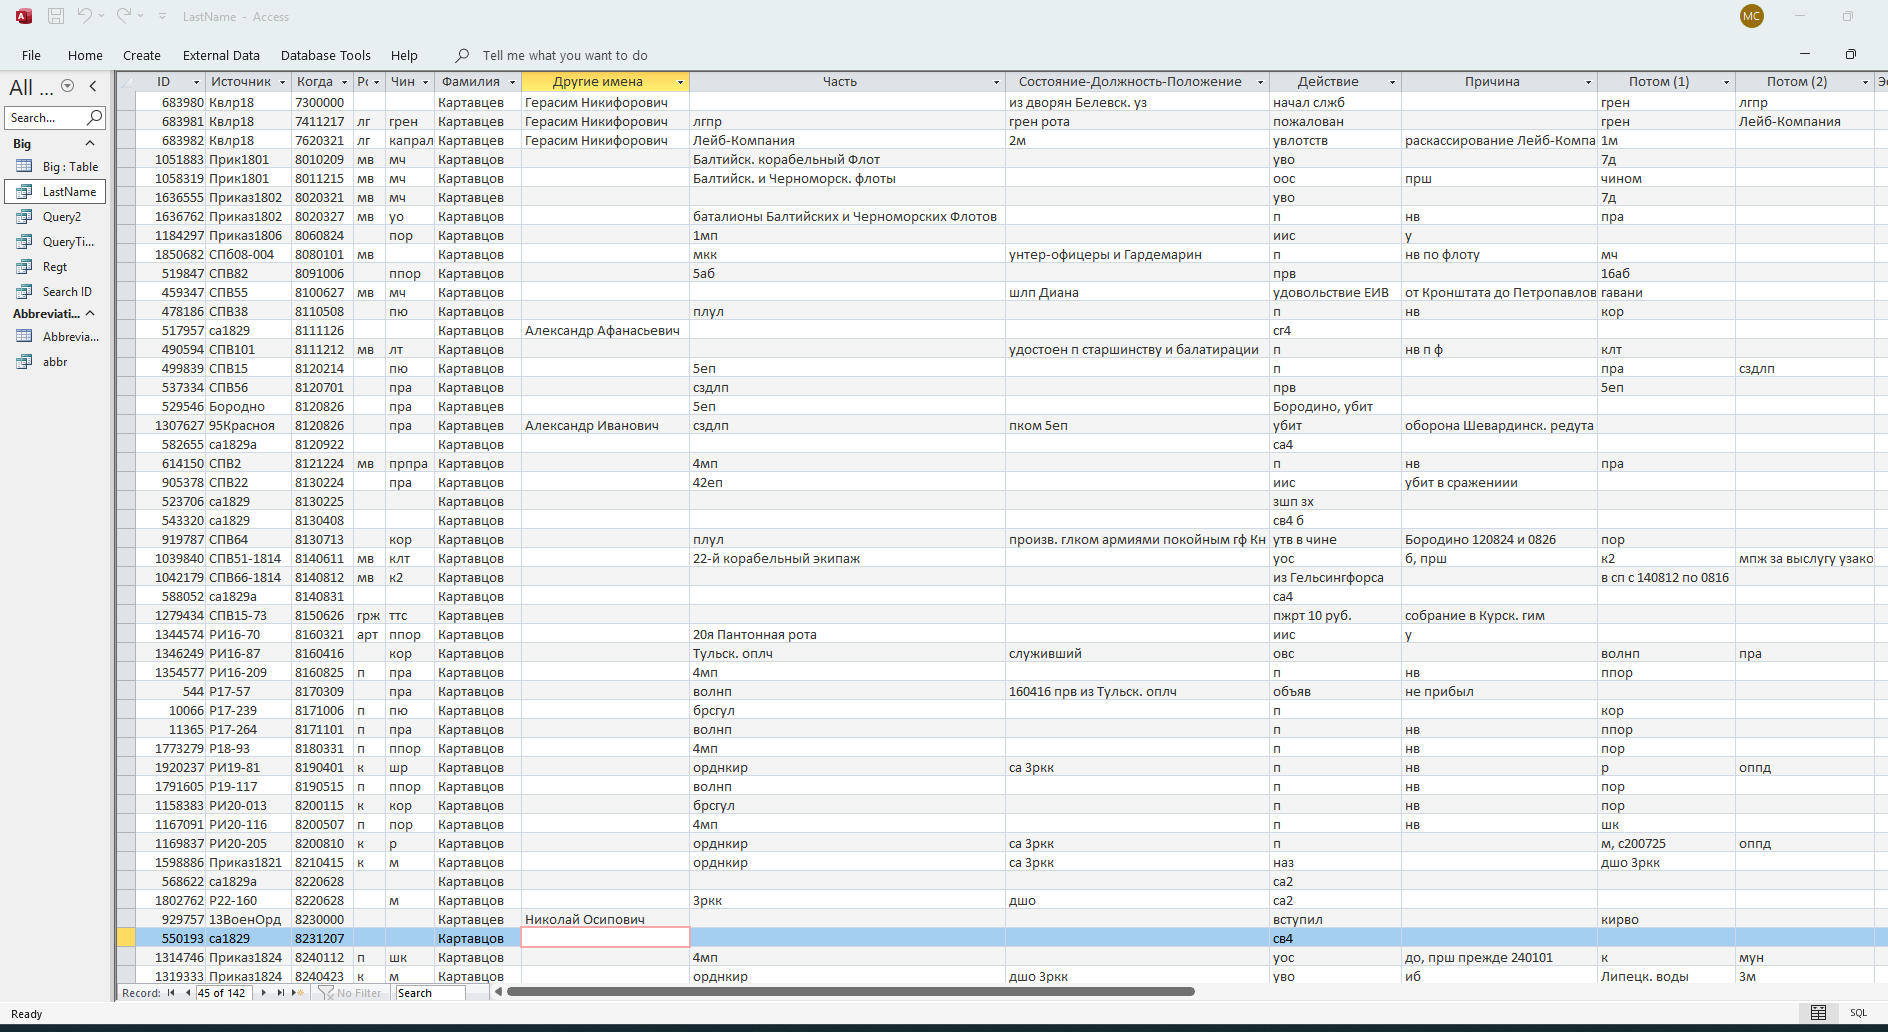Image resolution: width=1888 pixels, height=1032 pixels.
Task: Open the Причина column filter dropdown
Action: pyautogui.click(x=1588, y=82)
